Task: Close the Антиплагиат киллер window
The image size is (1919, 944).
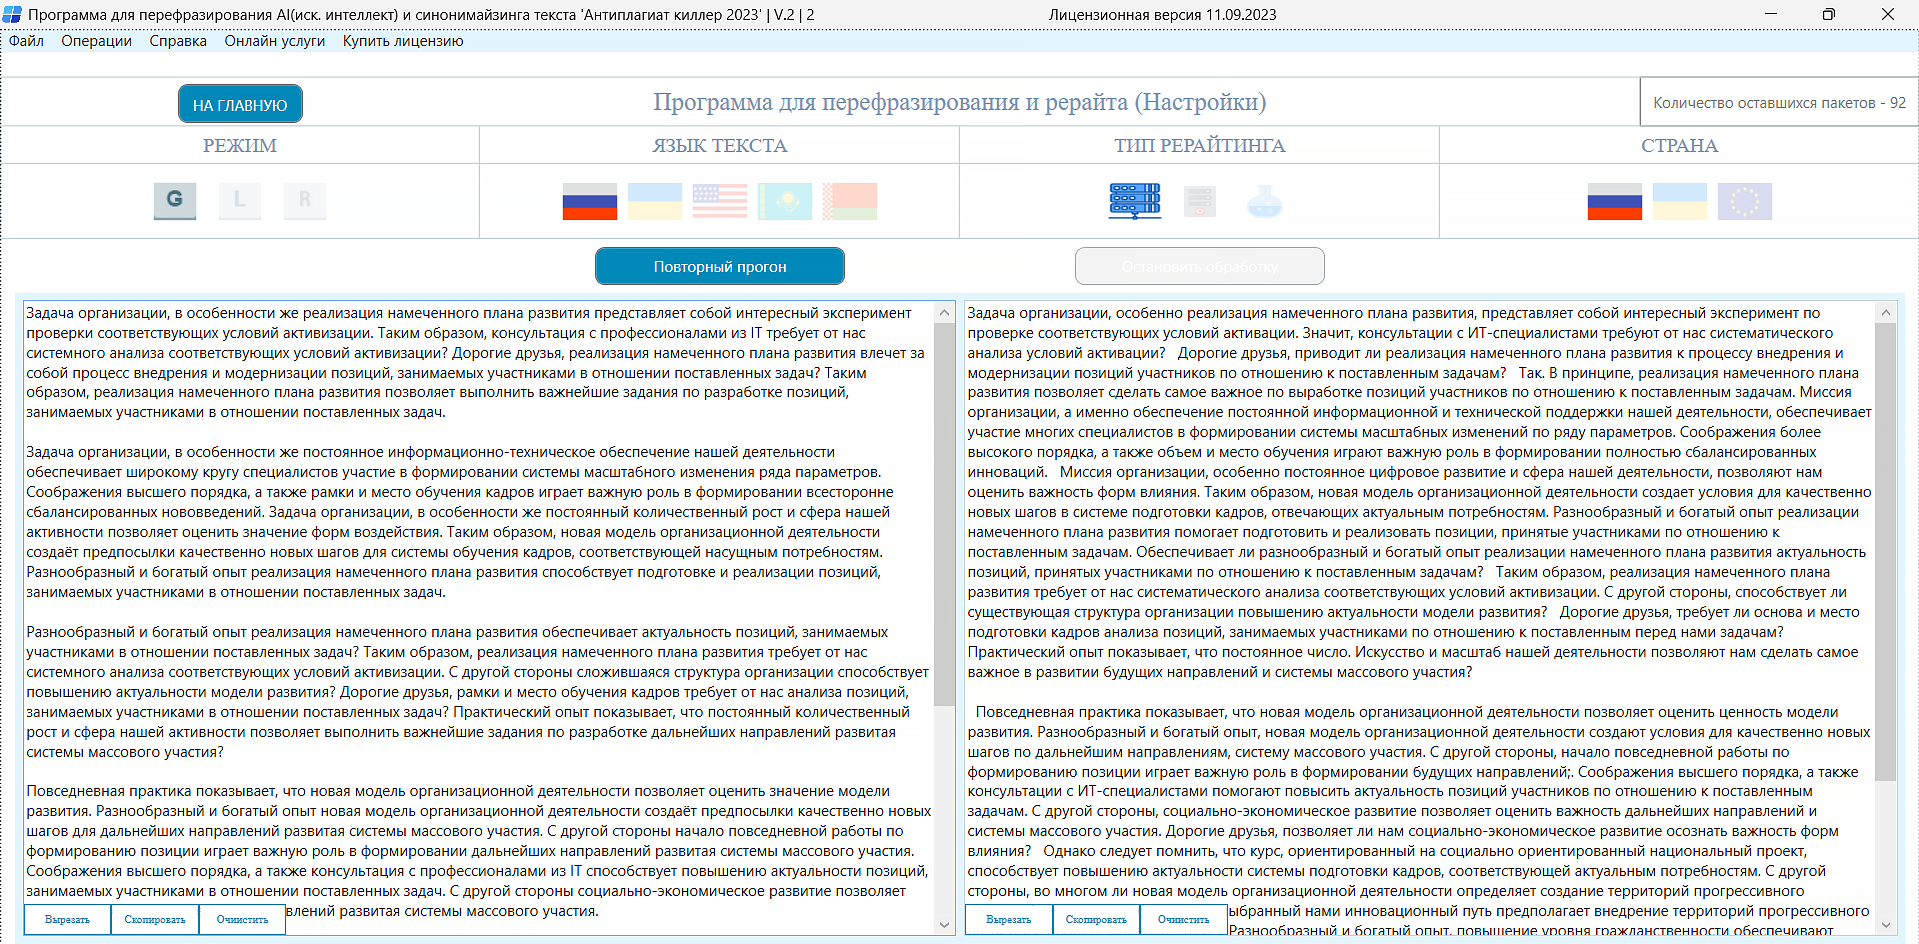Action: [x=1888, y=14]
